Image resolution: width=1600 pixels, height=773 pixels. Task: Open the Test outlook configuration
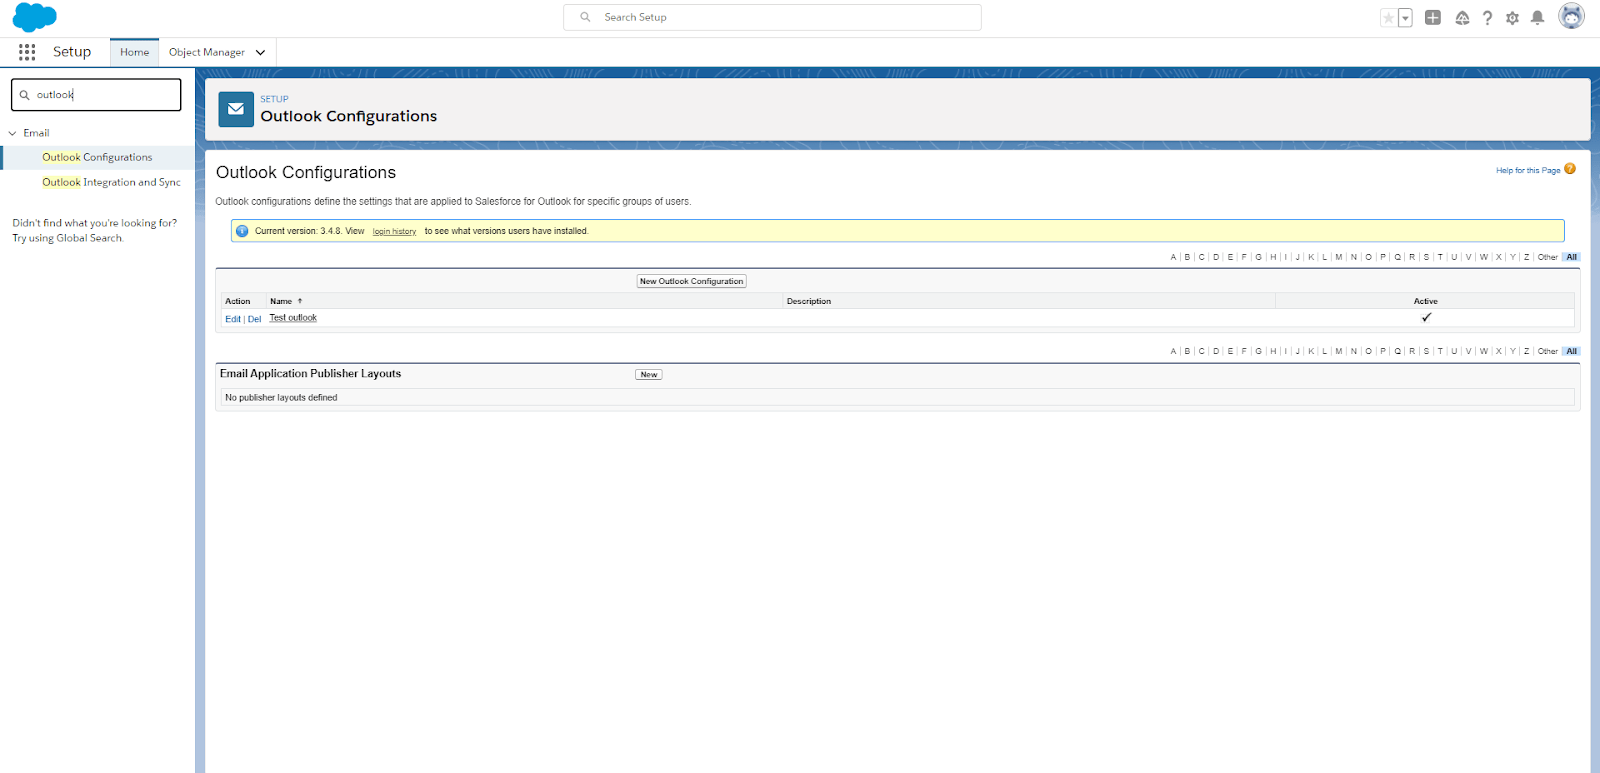pos(293,318)
